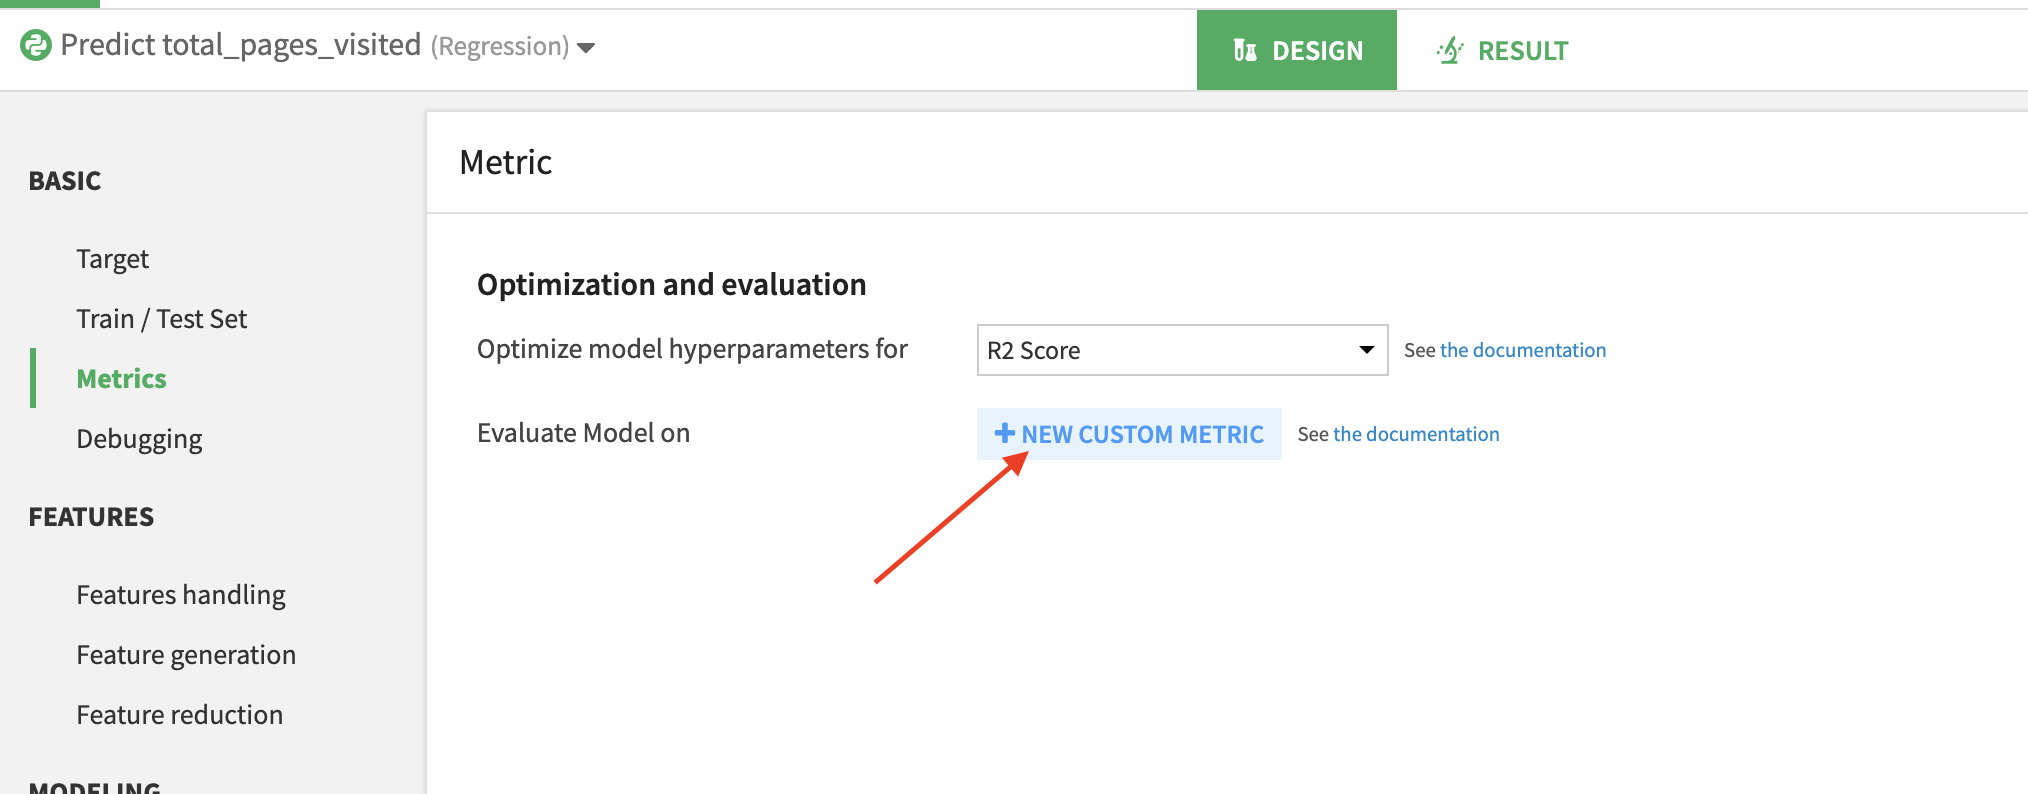Go to the Debugging section
Image resolution: width=2028 pixels, height=794 pixels.
(x=139, y=439)
